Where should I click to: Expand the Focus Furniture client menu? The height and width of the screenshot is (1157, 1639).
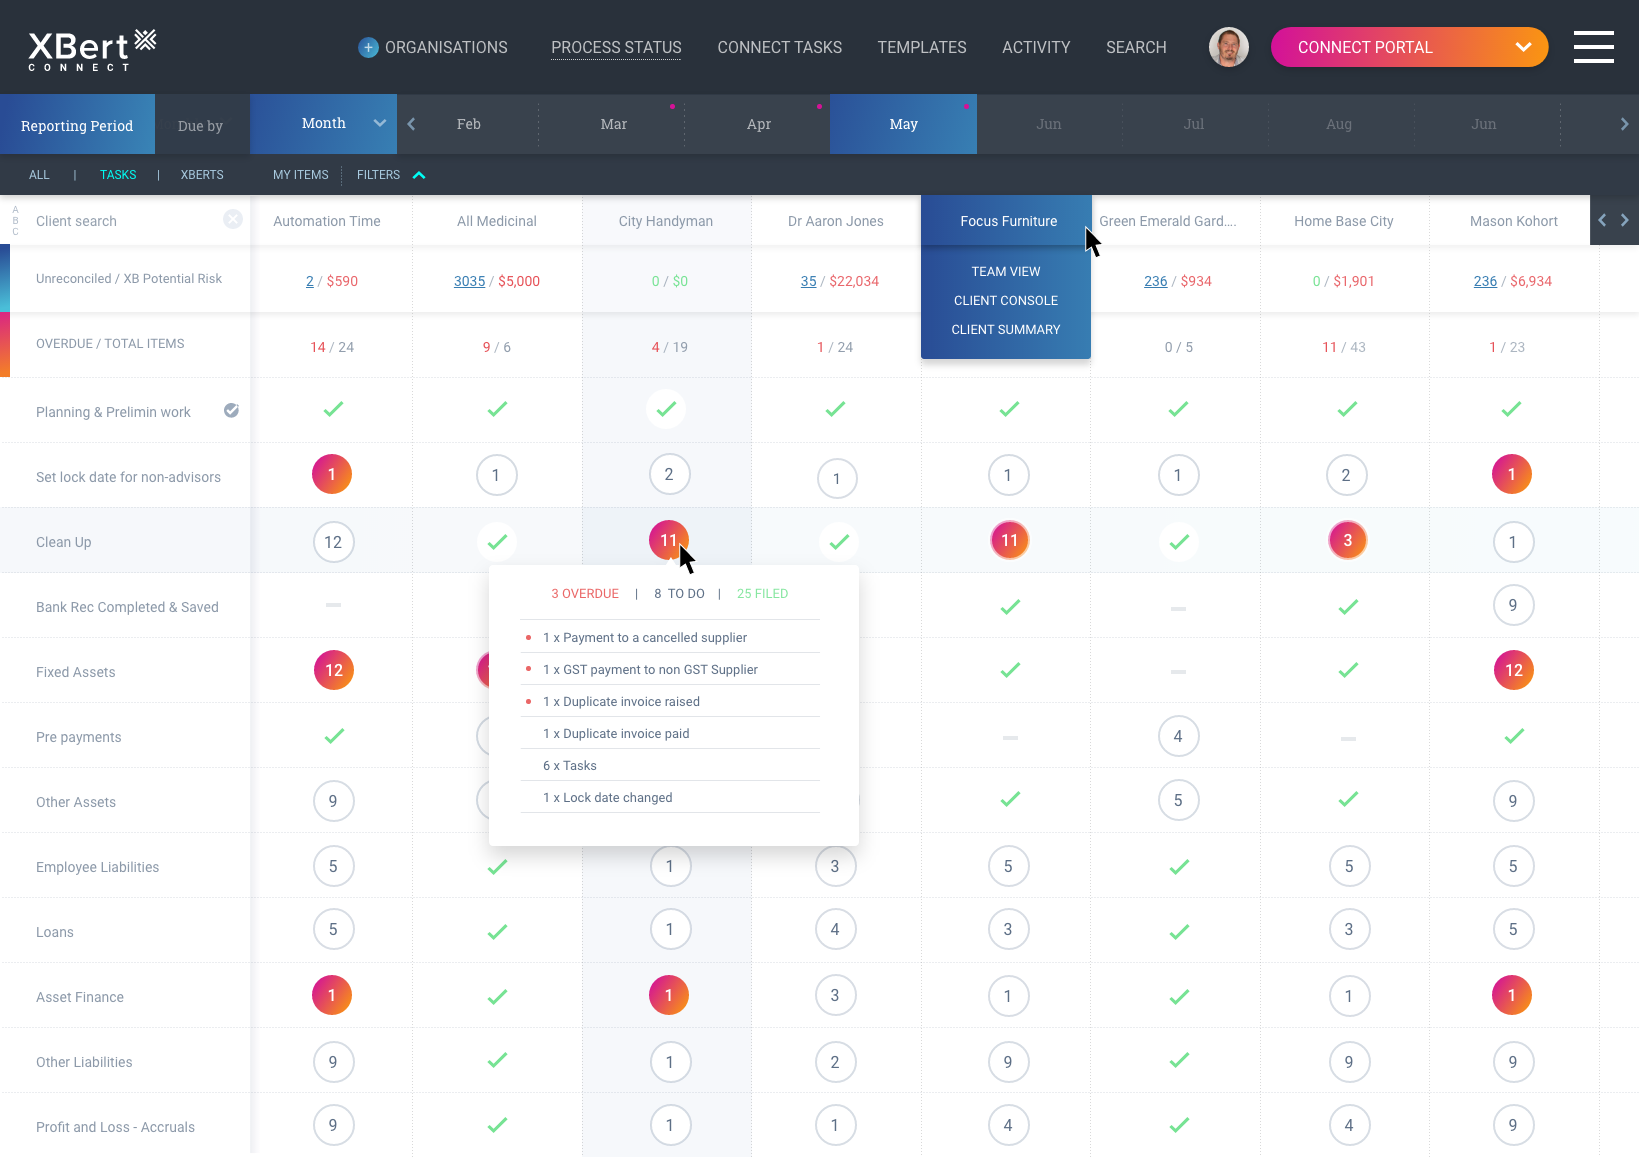click(1007, 221)
